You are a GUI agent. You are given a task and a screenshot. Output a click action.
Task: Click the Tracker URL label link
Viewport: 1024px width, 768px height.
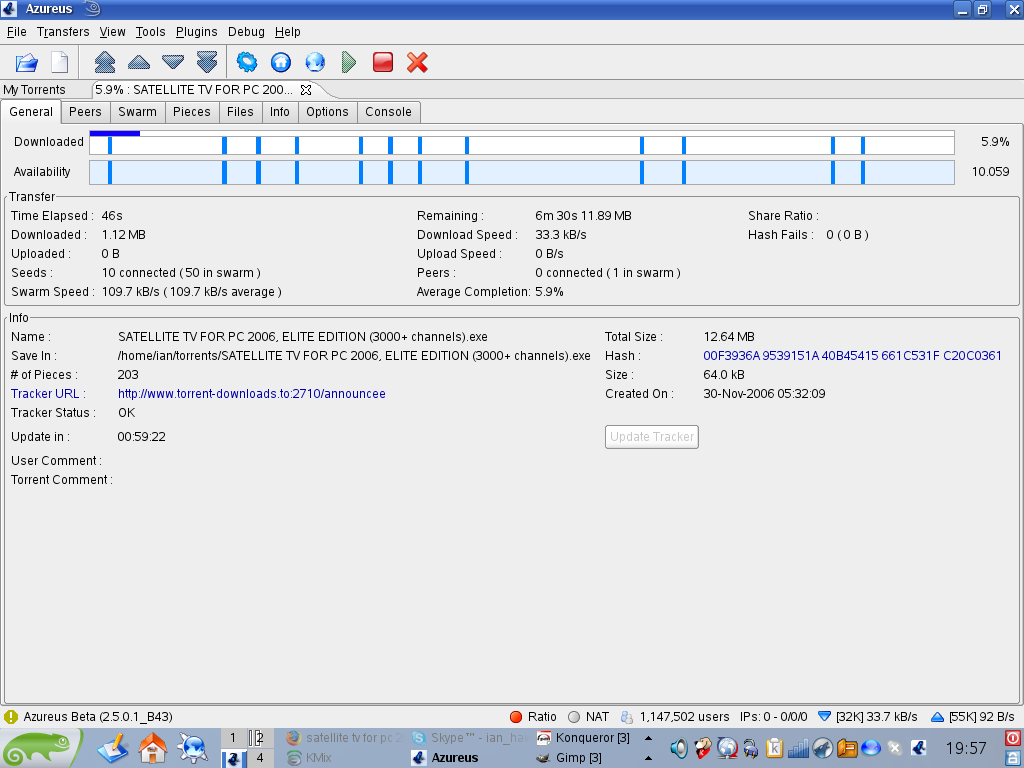tap(48, 394)
